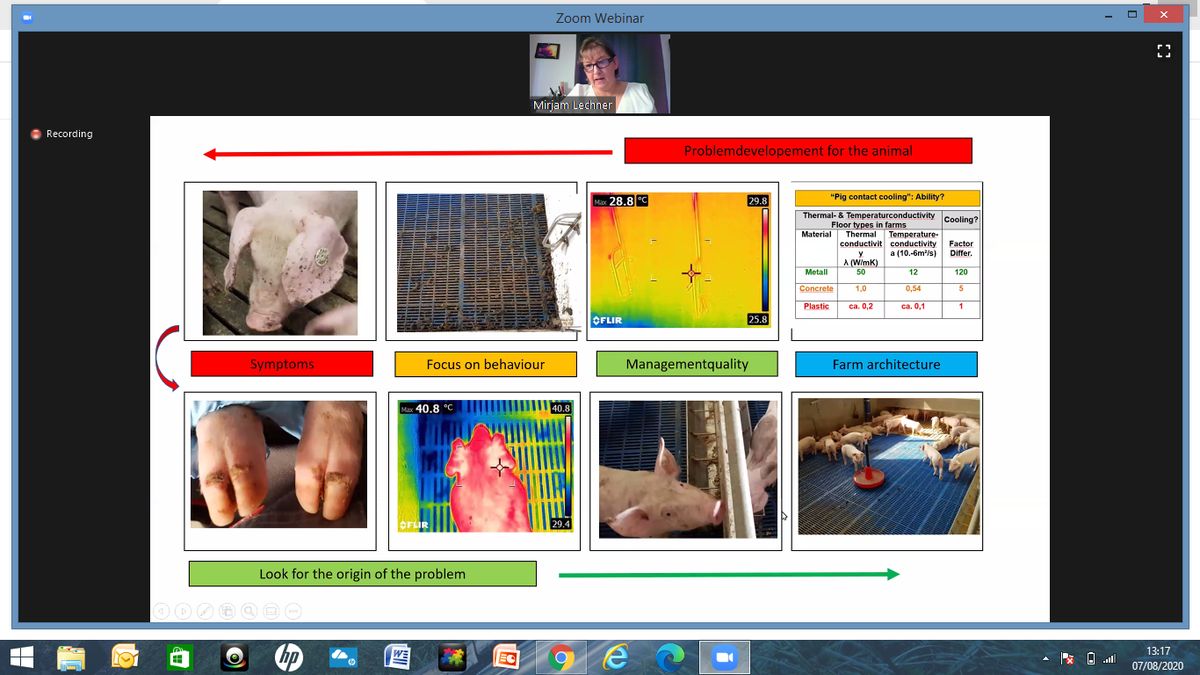This screenshot has width=1200, height=675.
Task: Click the orange 'Focus on behaviour' label
Action: tap(485, 364)
